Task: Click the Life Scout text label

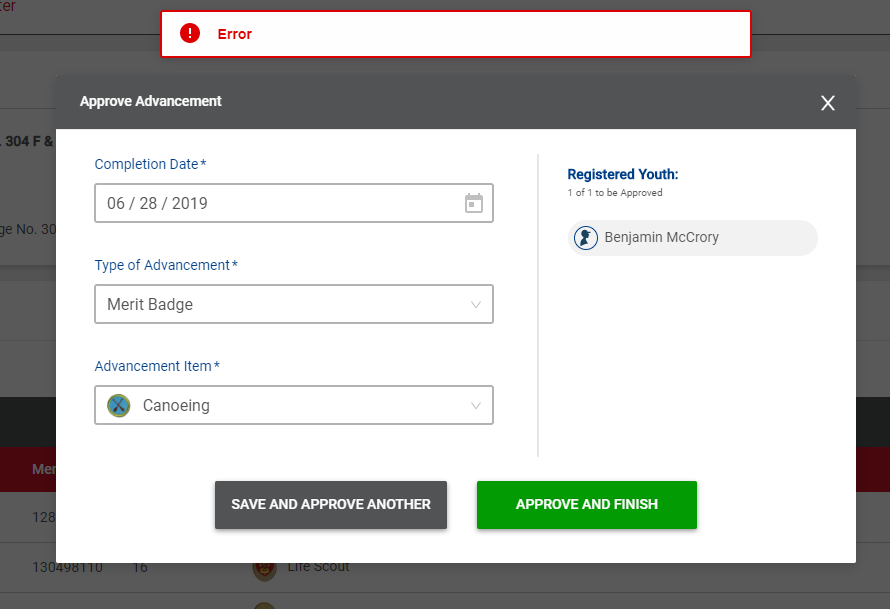Action: click(317, 567)
